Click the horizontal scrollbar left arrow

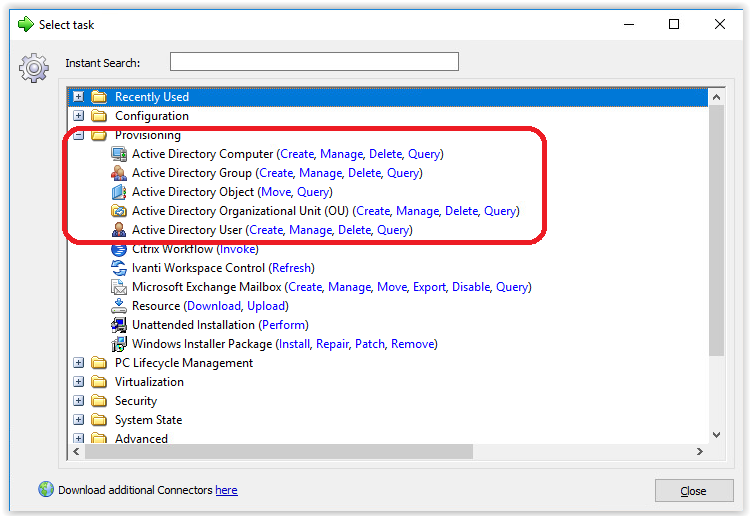[76, 451]
